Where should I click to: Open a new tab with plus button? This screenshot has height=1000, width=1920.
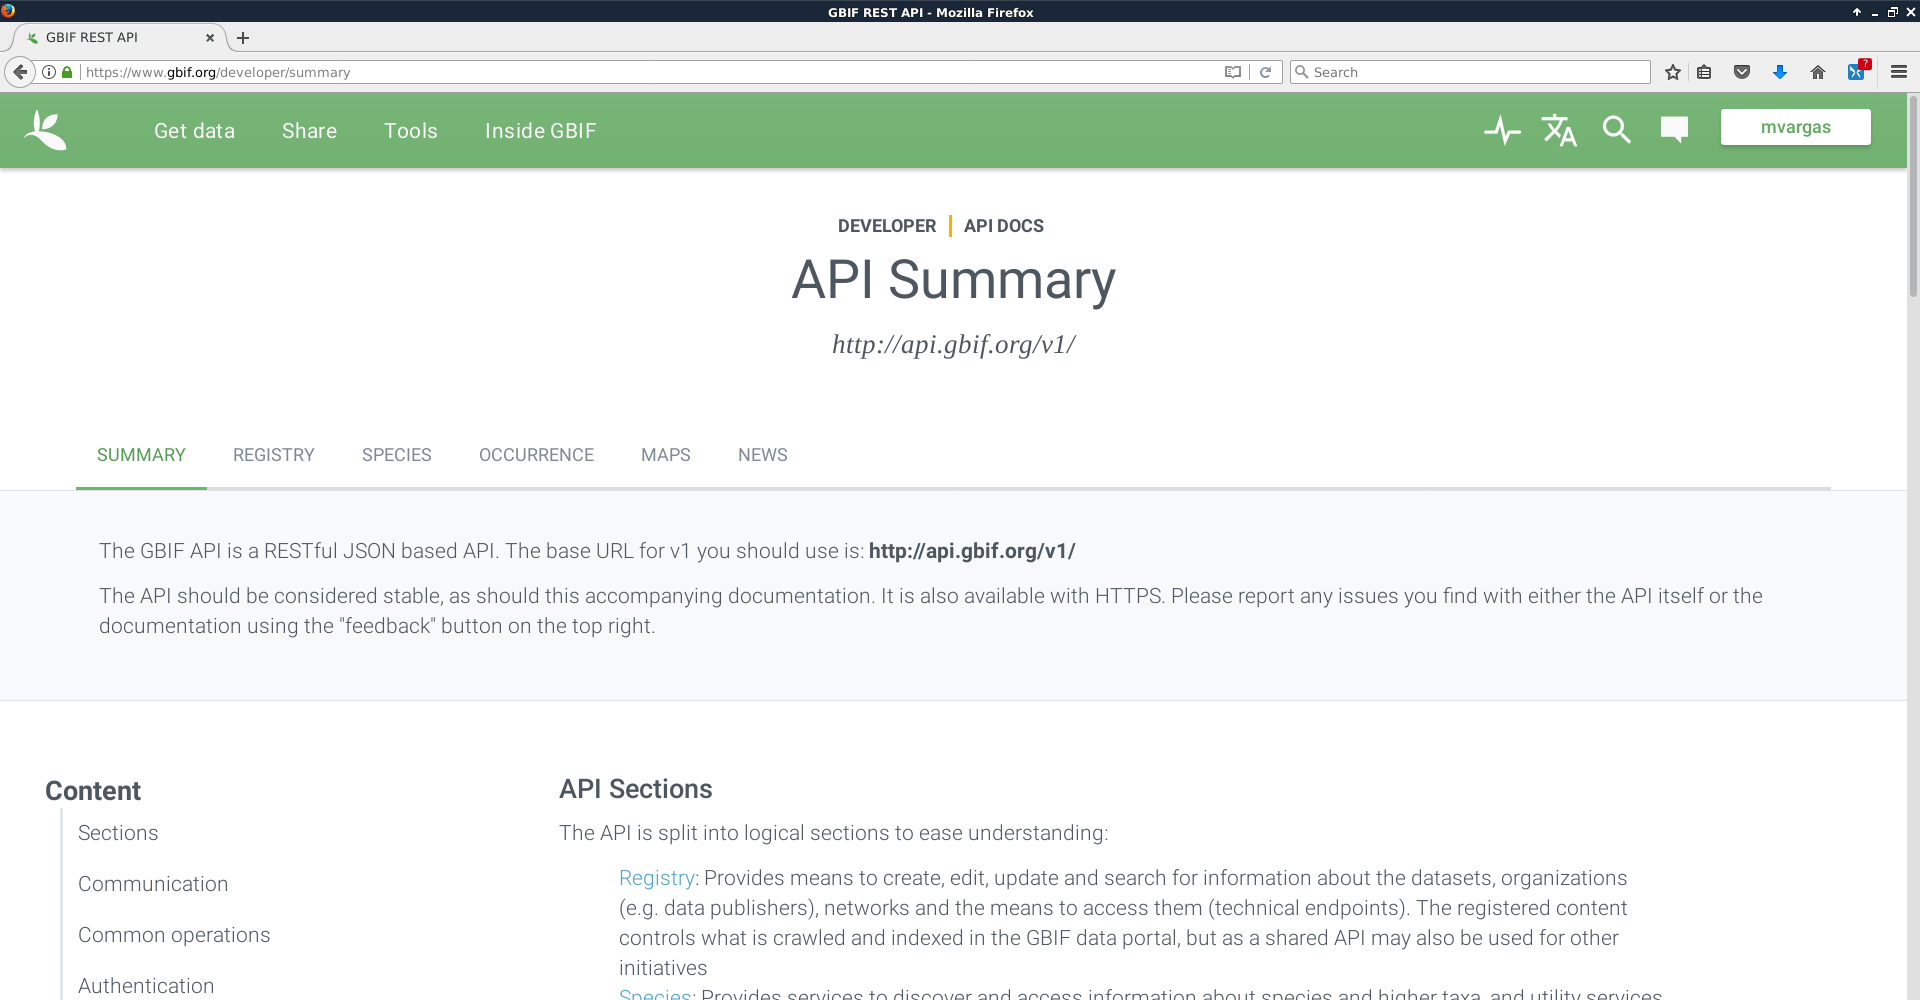(243, 38)
